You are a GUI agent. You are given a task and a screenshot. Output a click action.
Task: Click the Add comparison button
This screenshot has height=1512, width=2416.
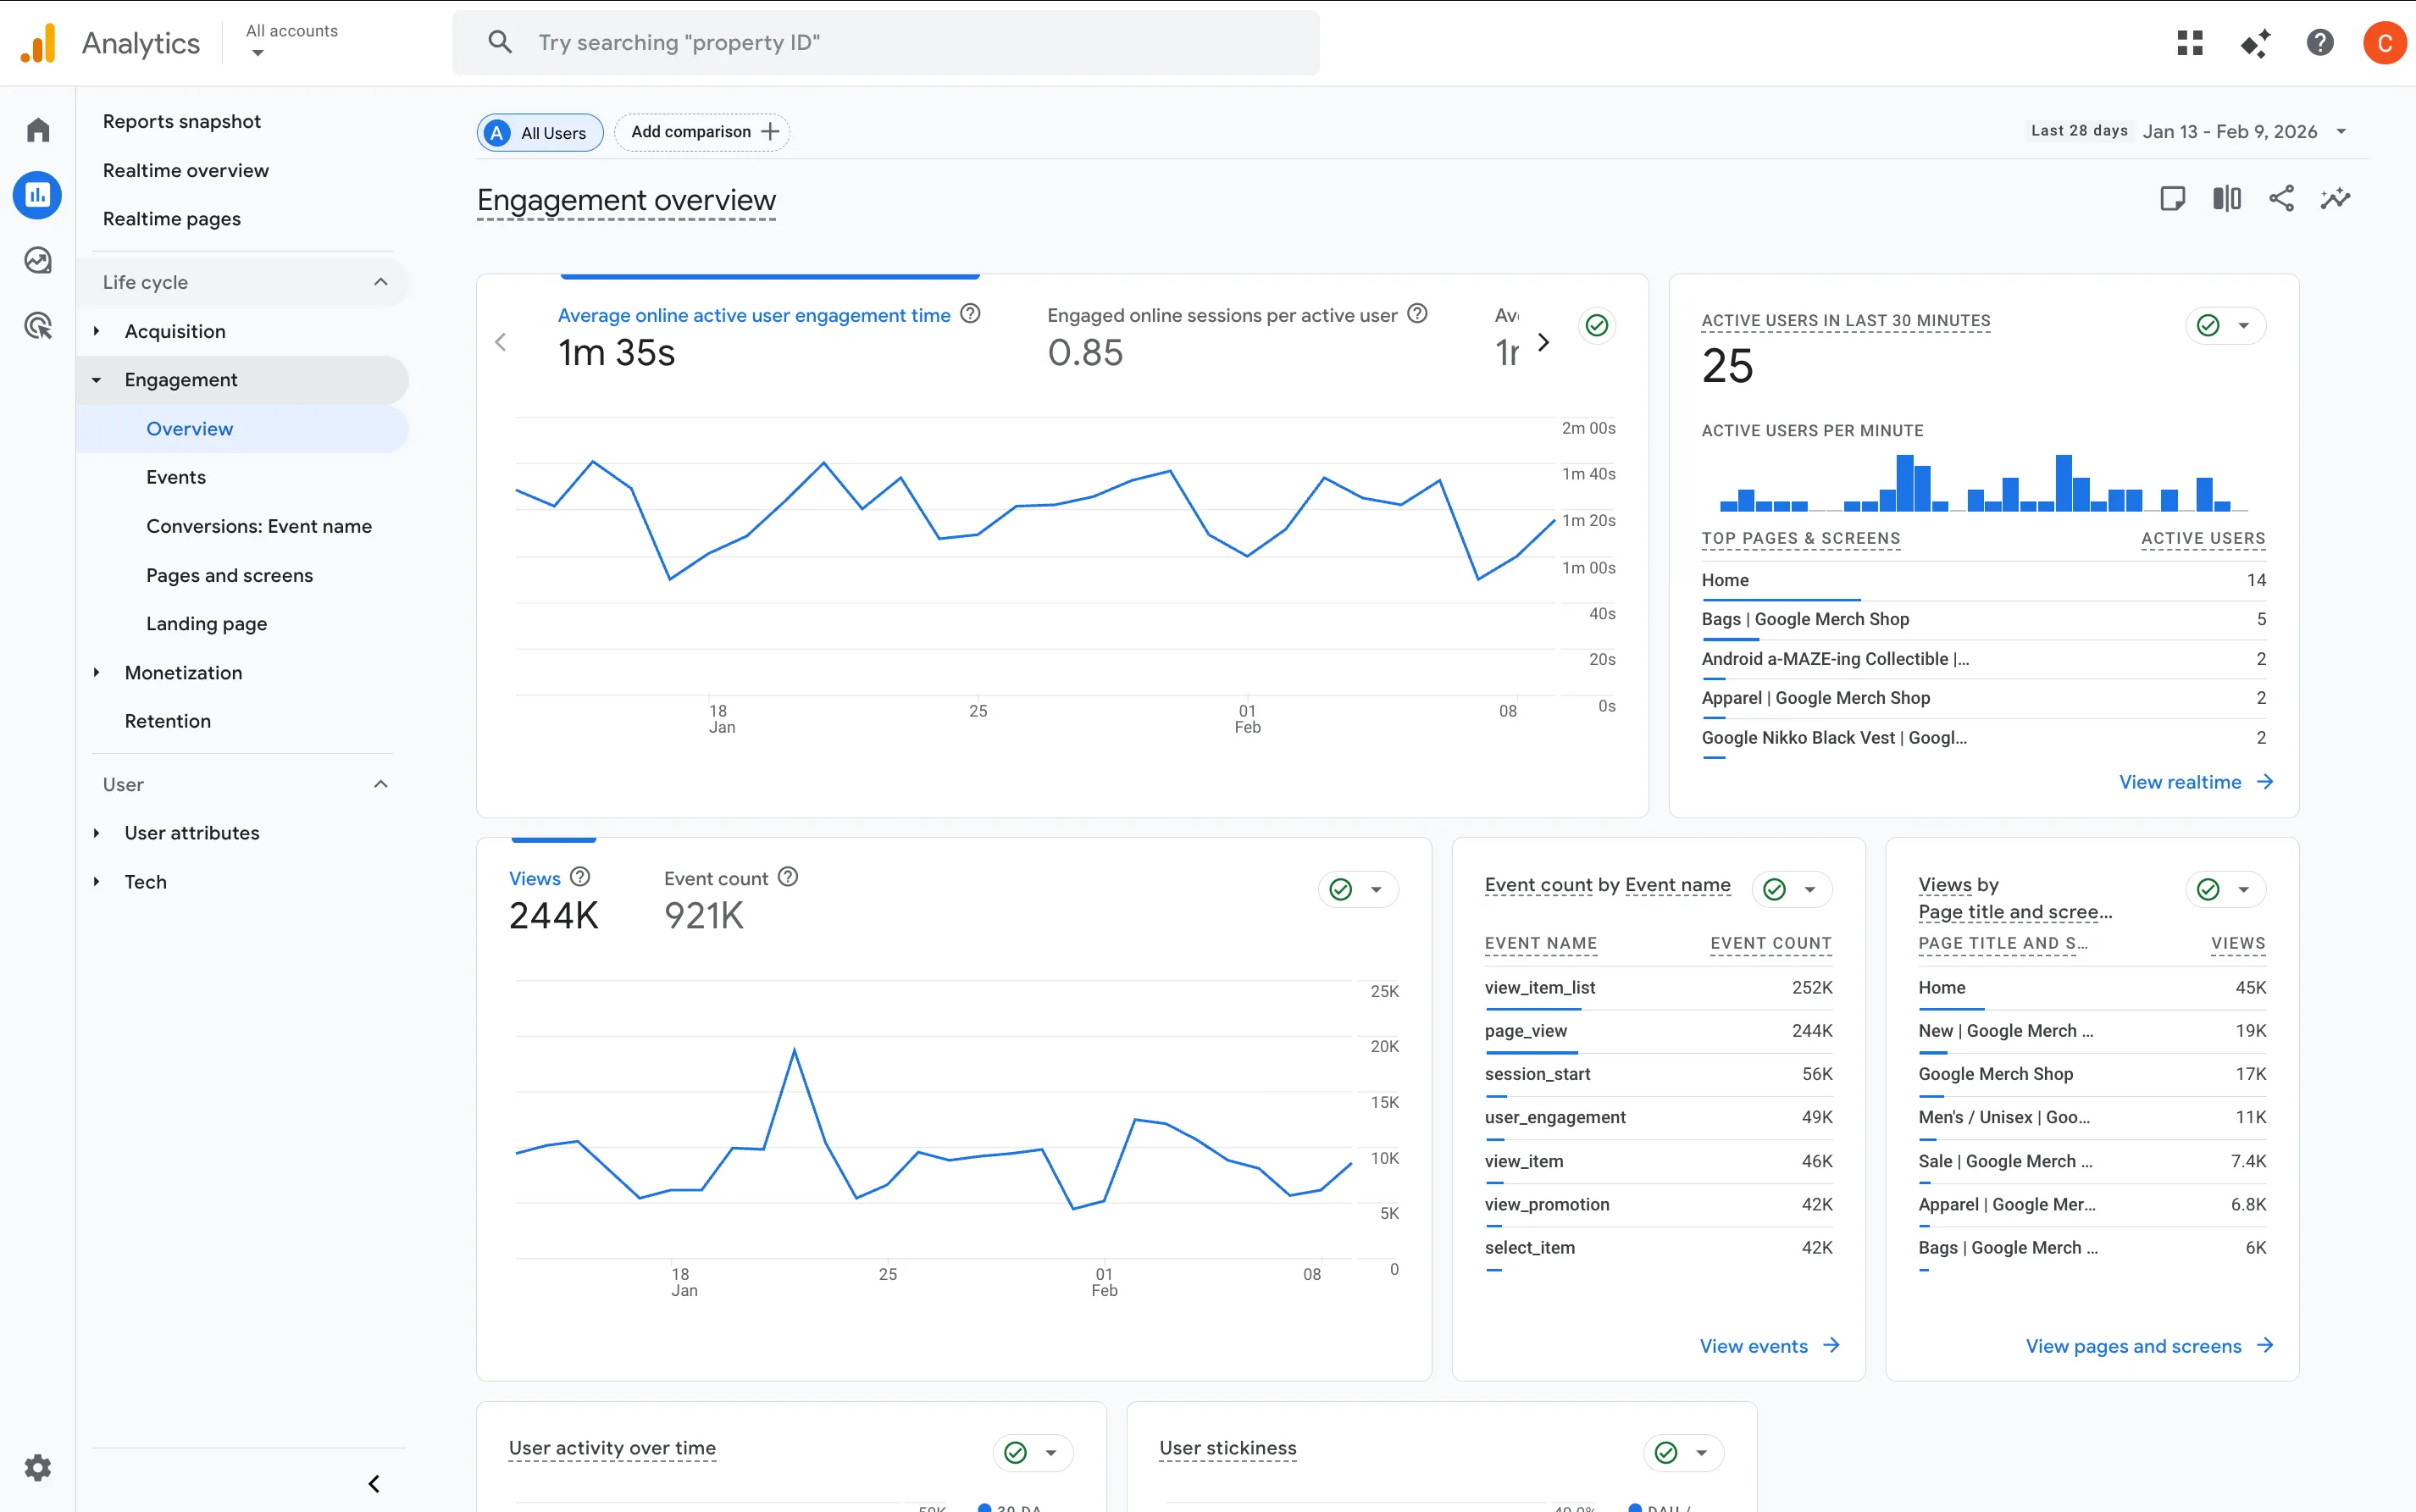(x=701, y=131)
